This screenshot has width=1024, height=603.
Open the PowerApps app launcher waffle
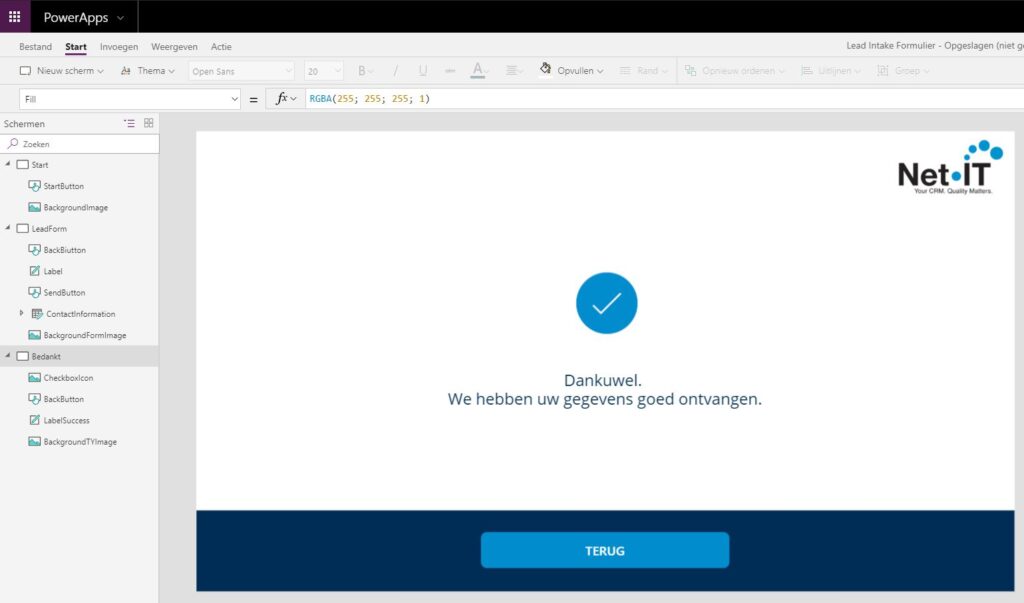[15, 17]
